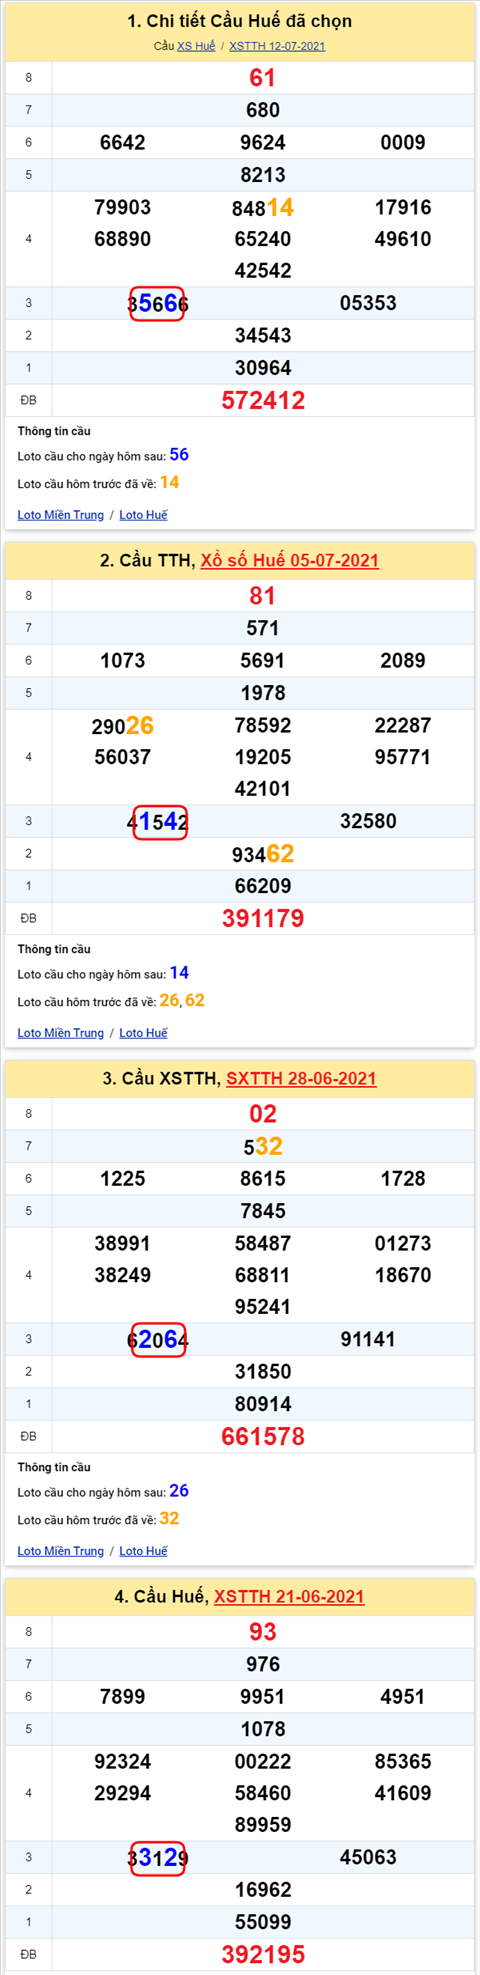Click the number 78592
The height and width of the screenshot is (1975, 480).
(x=263, y=725)
